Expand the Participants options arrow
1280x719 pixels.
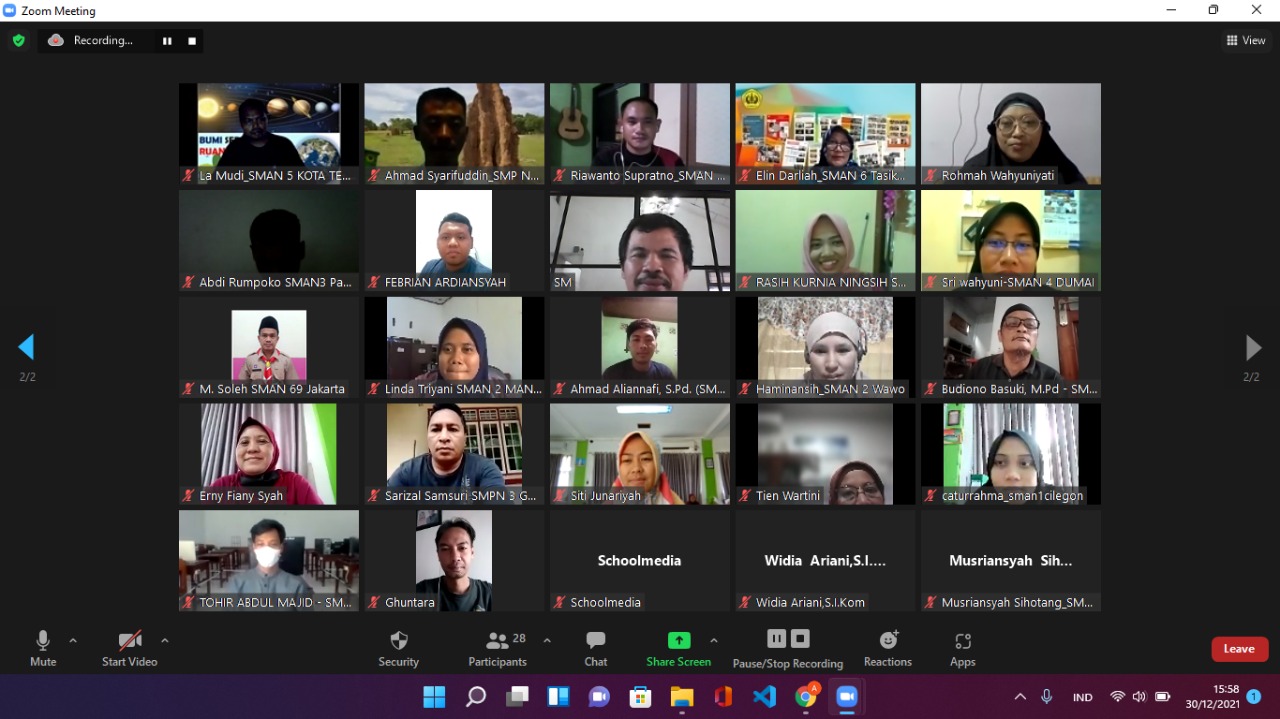tap(547, 640)
